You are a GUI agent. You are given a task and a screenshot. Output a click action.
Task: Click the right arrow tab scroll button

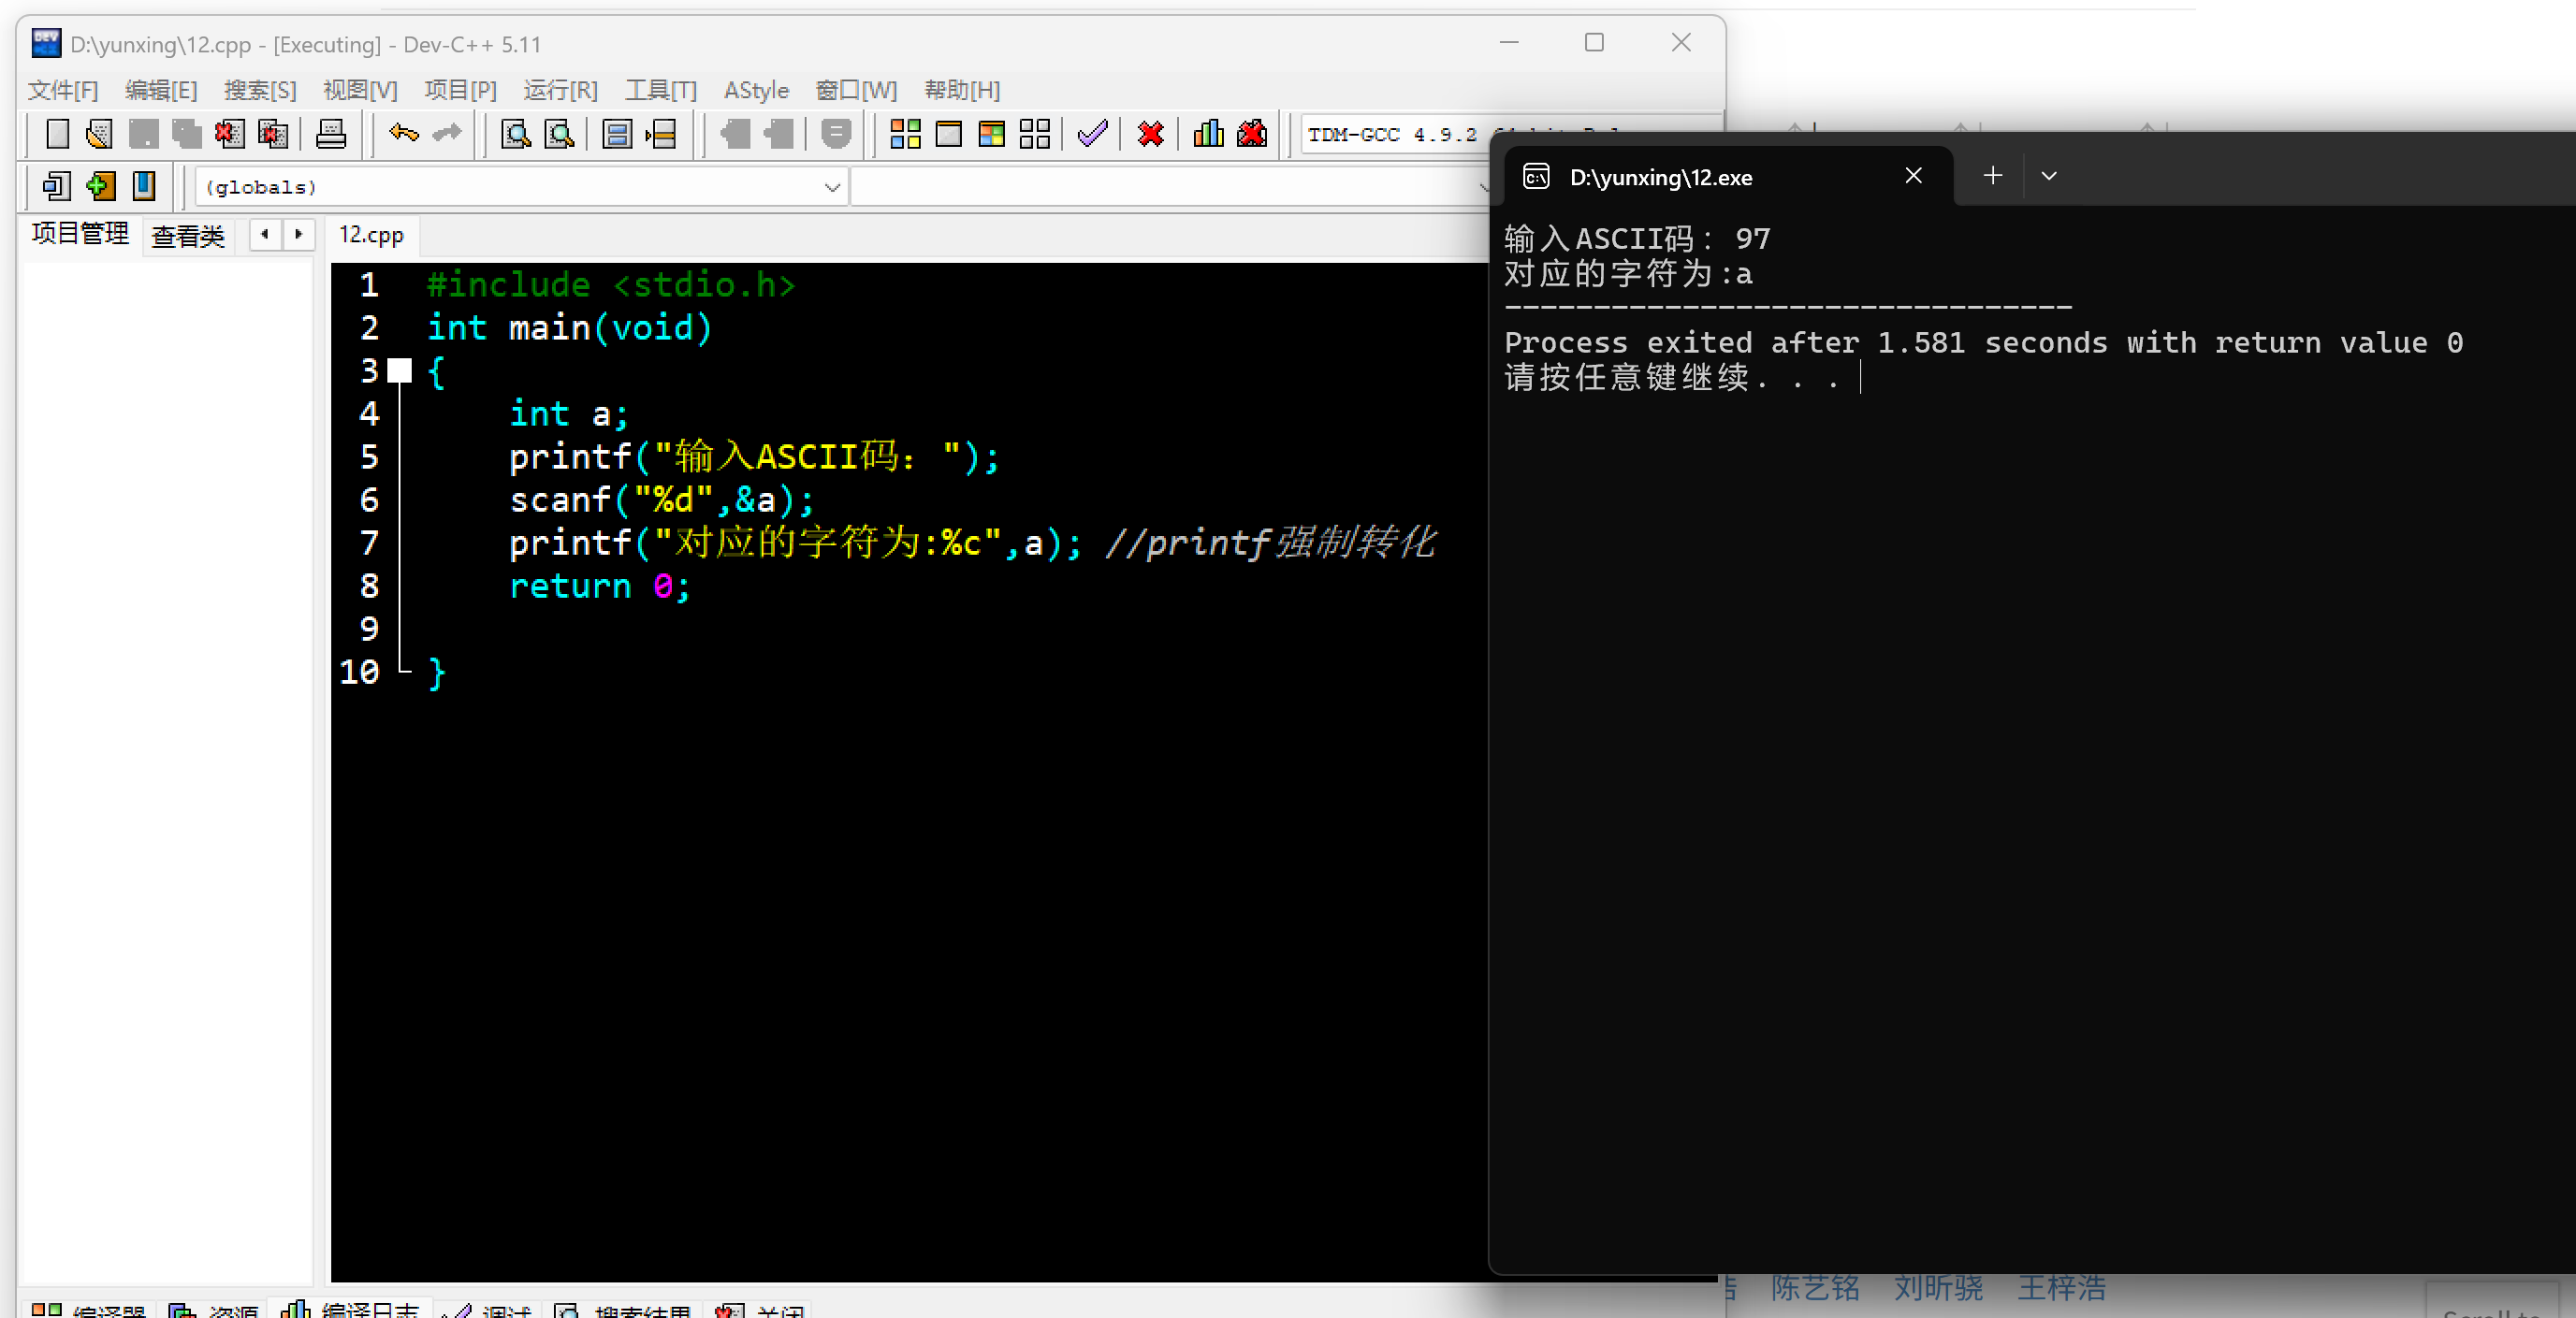point(298,234)
